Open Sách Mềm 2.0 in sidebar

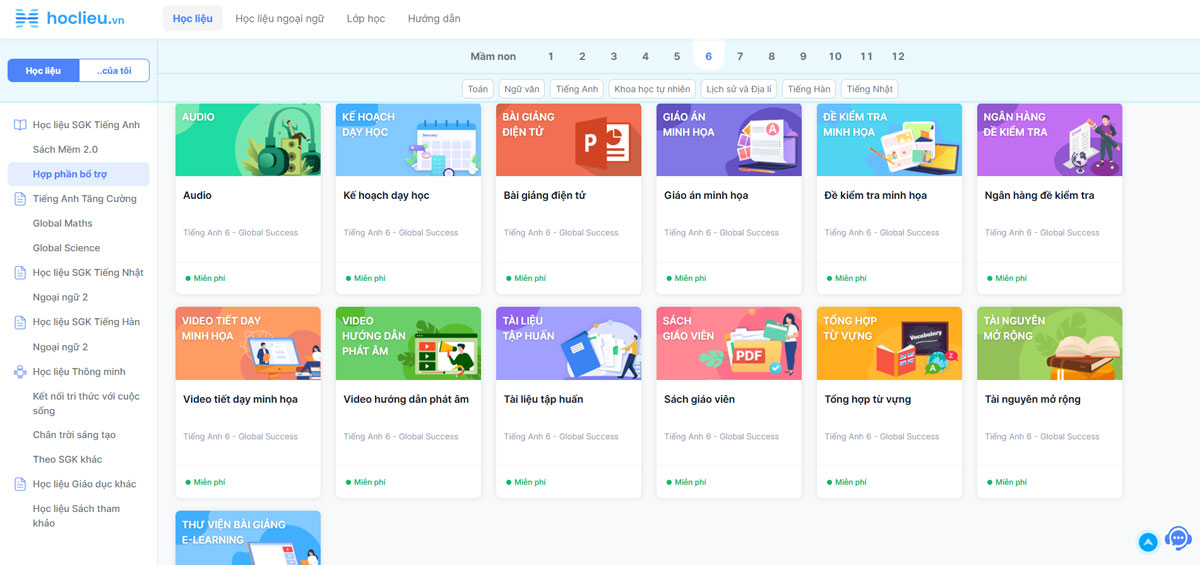(x=65, y=149)
